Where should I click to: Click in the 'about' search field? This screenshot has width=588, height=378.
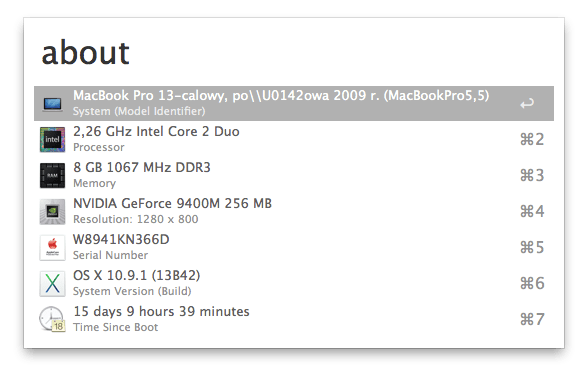tap(294, 53)
